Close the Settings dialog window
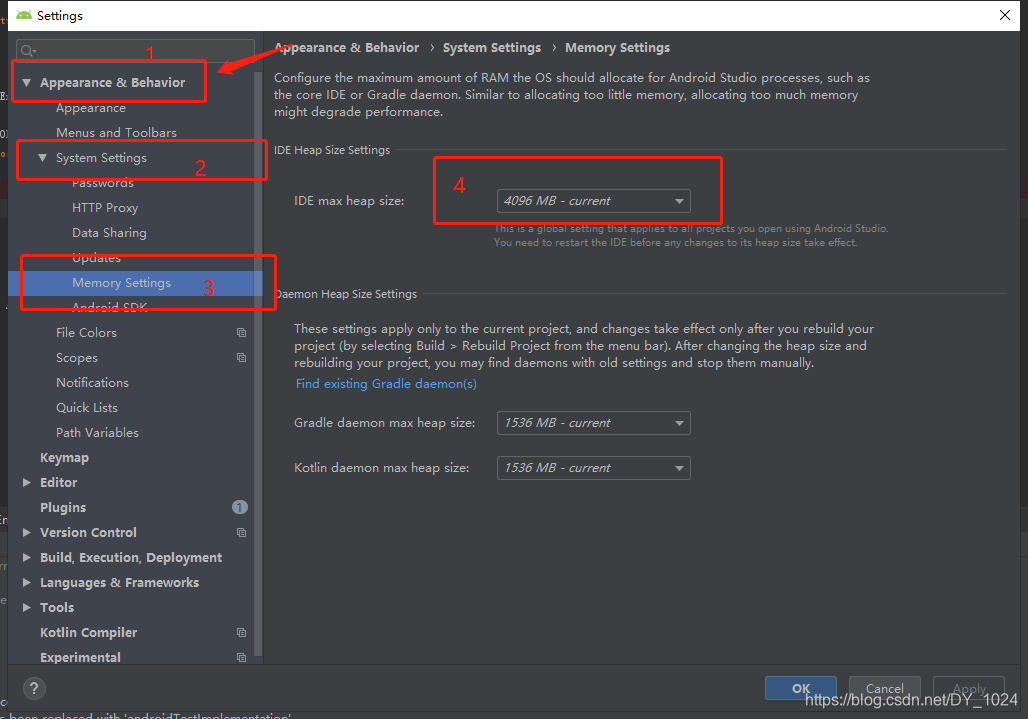The height and width of the screenshot is (719, 1028). [x=1004, y=15]
